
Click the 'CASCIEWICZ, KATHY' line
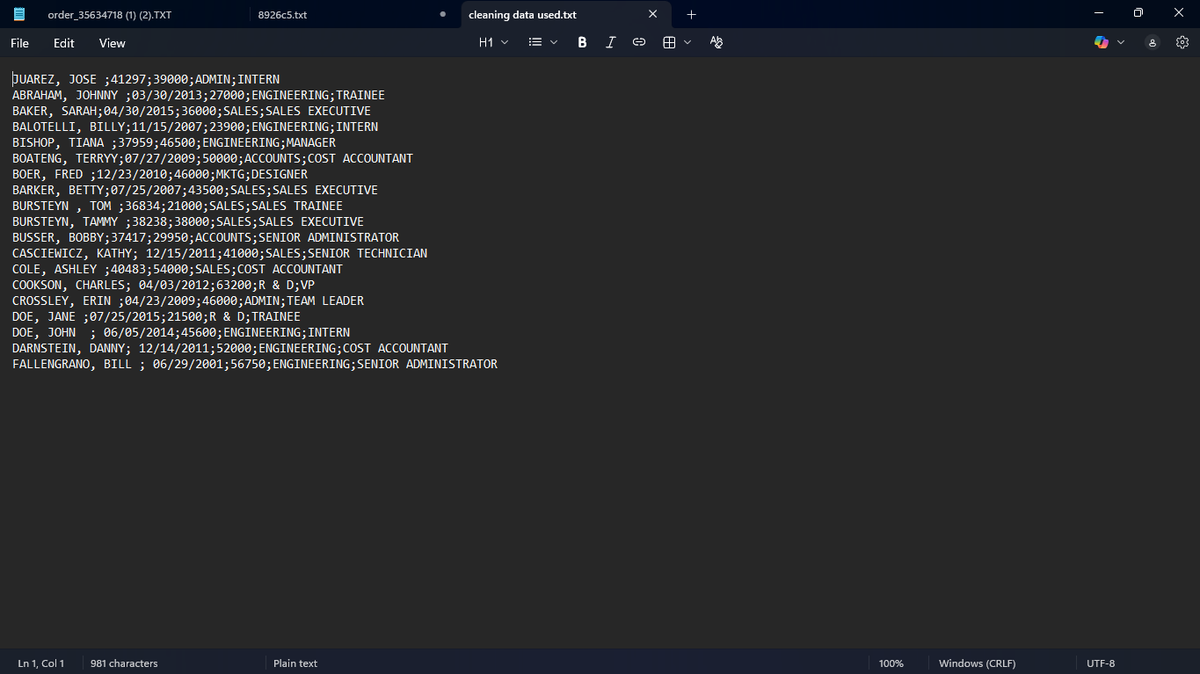click(x=220, y=254)
